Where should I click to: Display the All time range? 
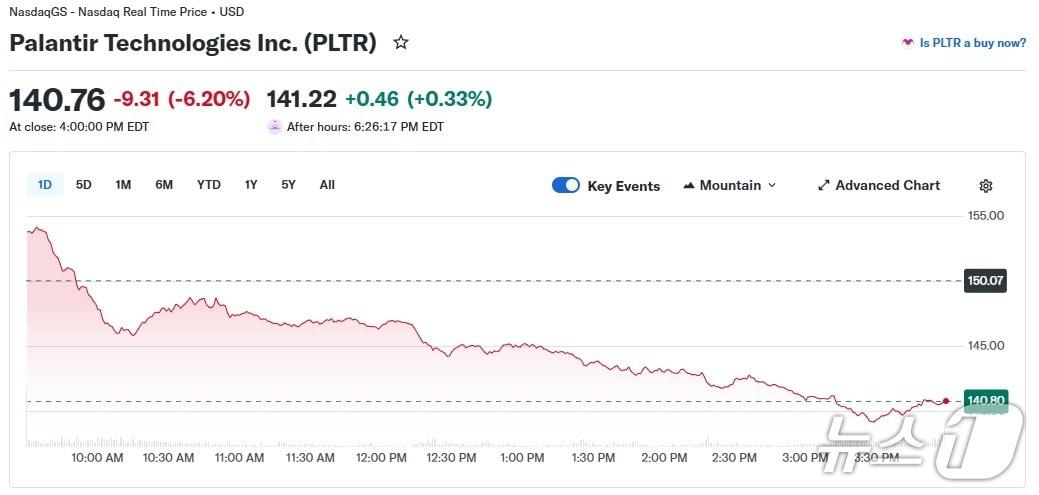coord(327,185)
